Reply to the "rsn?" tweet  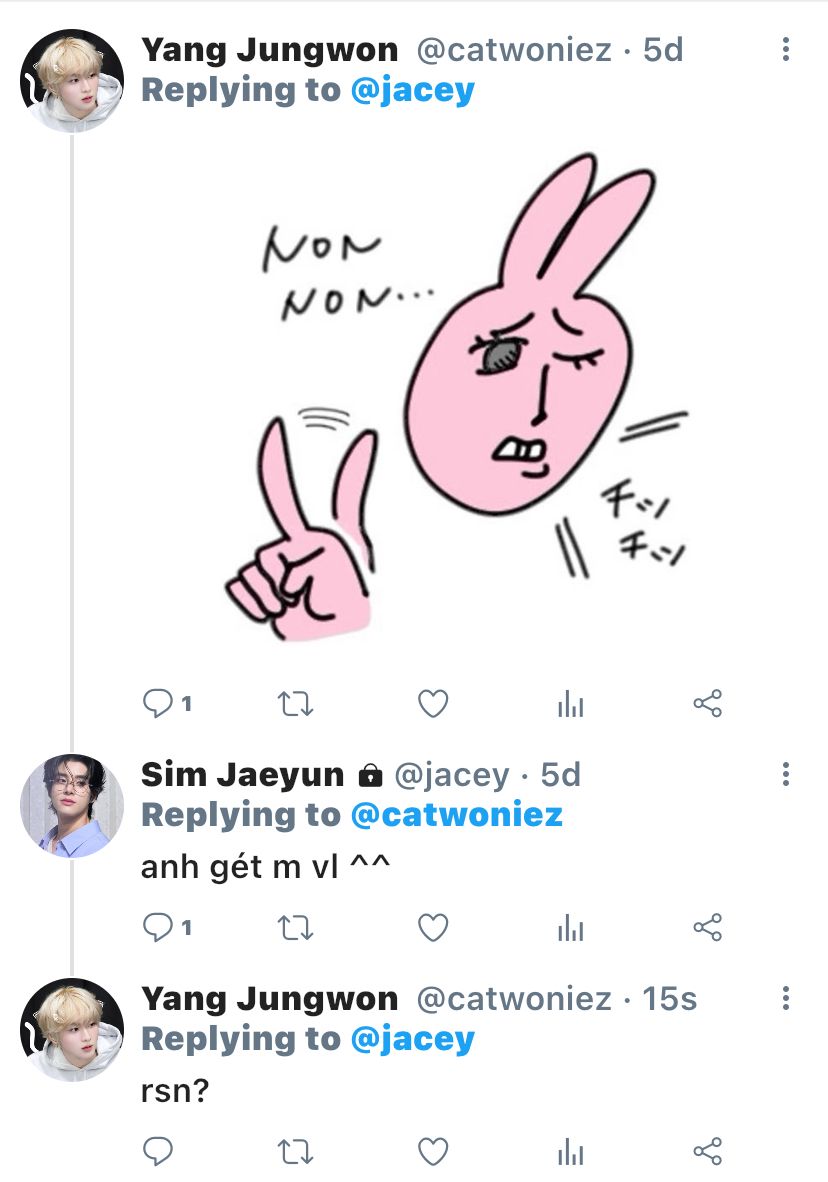click(158, 1151)
